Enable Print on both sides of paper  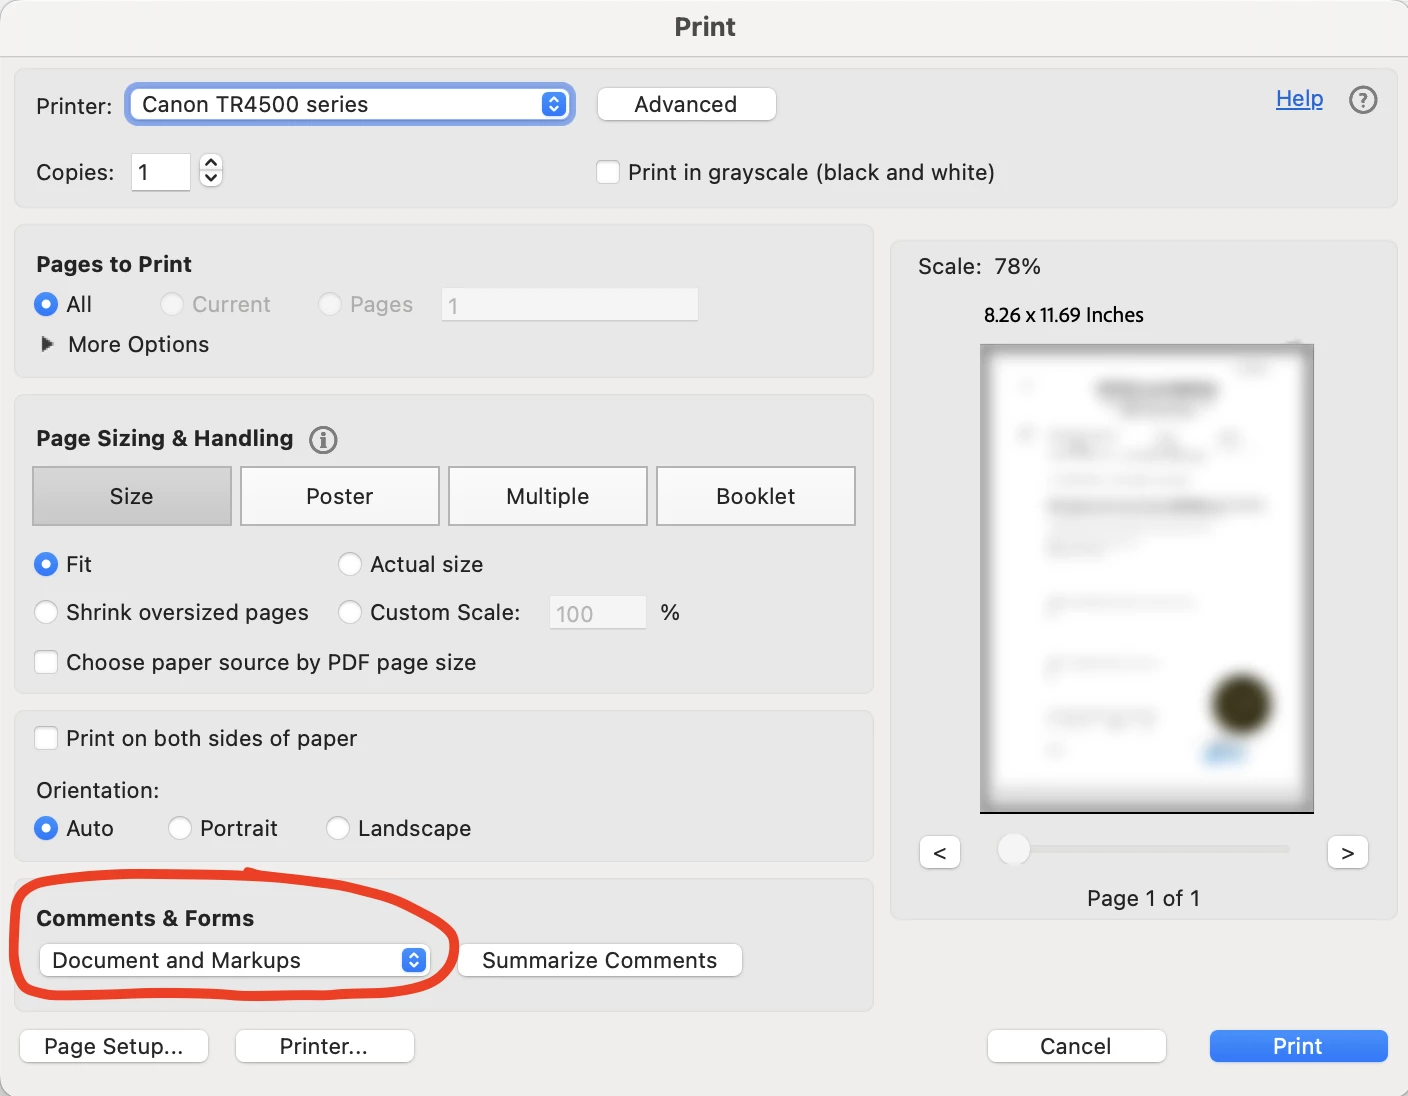(46, 738)
